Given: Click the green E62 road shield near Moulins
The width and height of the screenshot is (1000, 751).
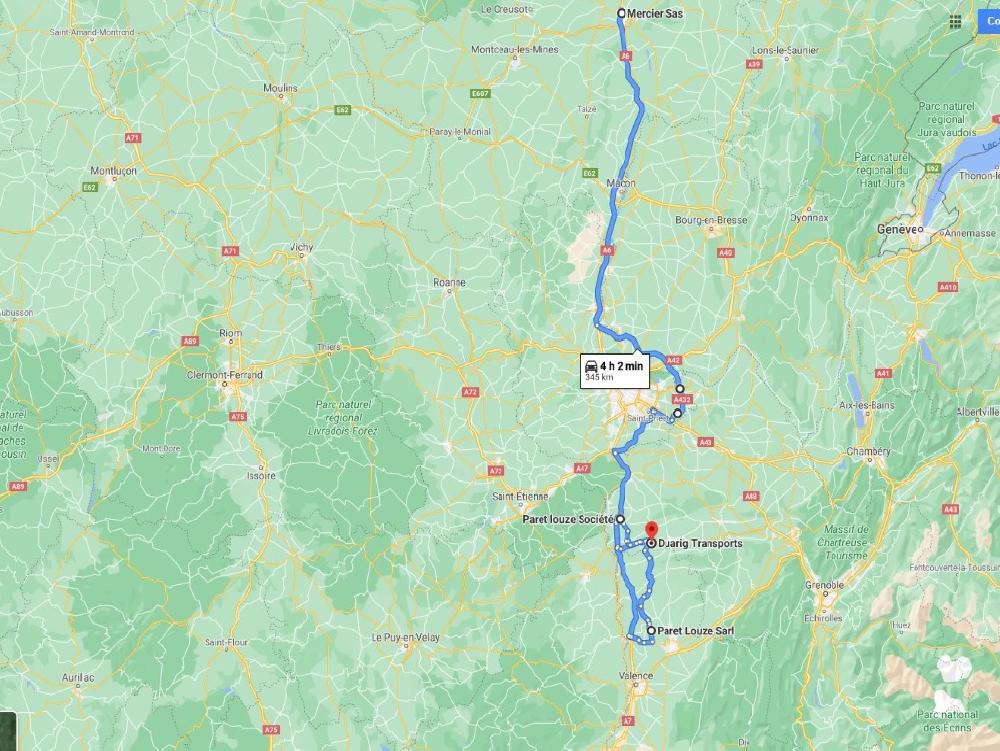Looking at the screenshot, I should (x=342, y=110).
